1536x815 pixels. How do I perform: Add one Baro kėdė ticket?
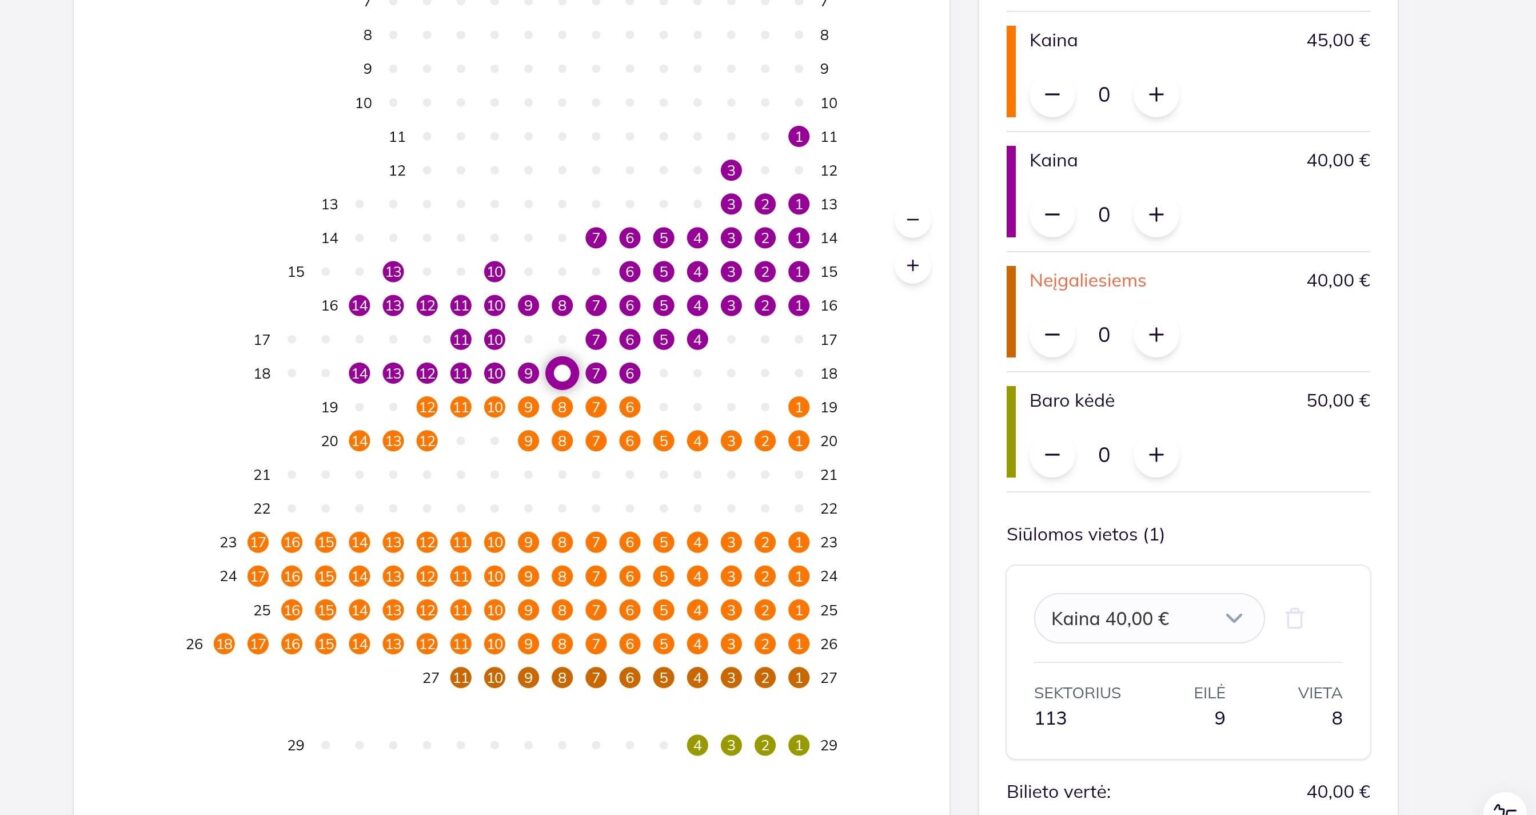pos(1156,454)
